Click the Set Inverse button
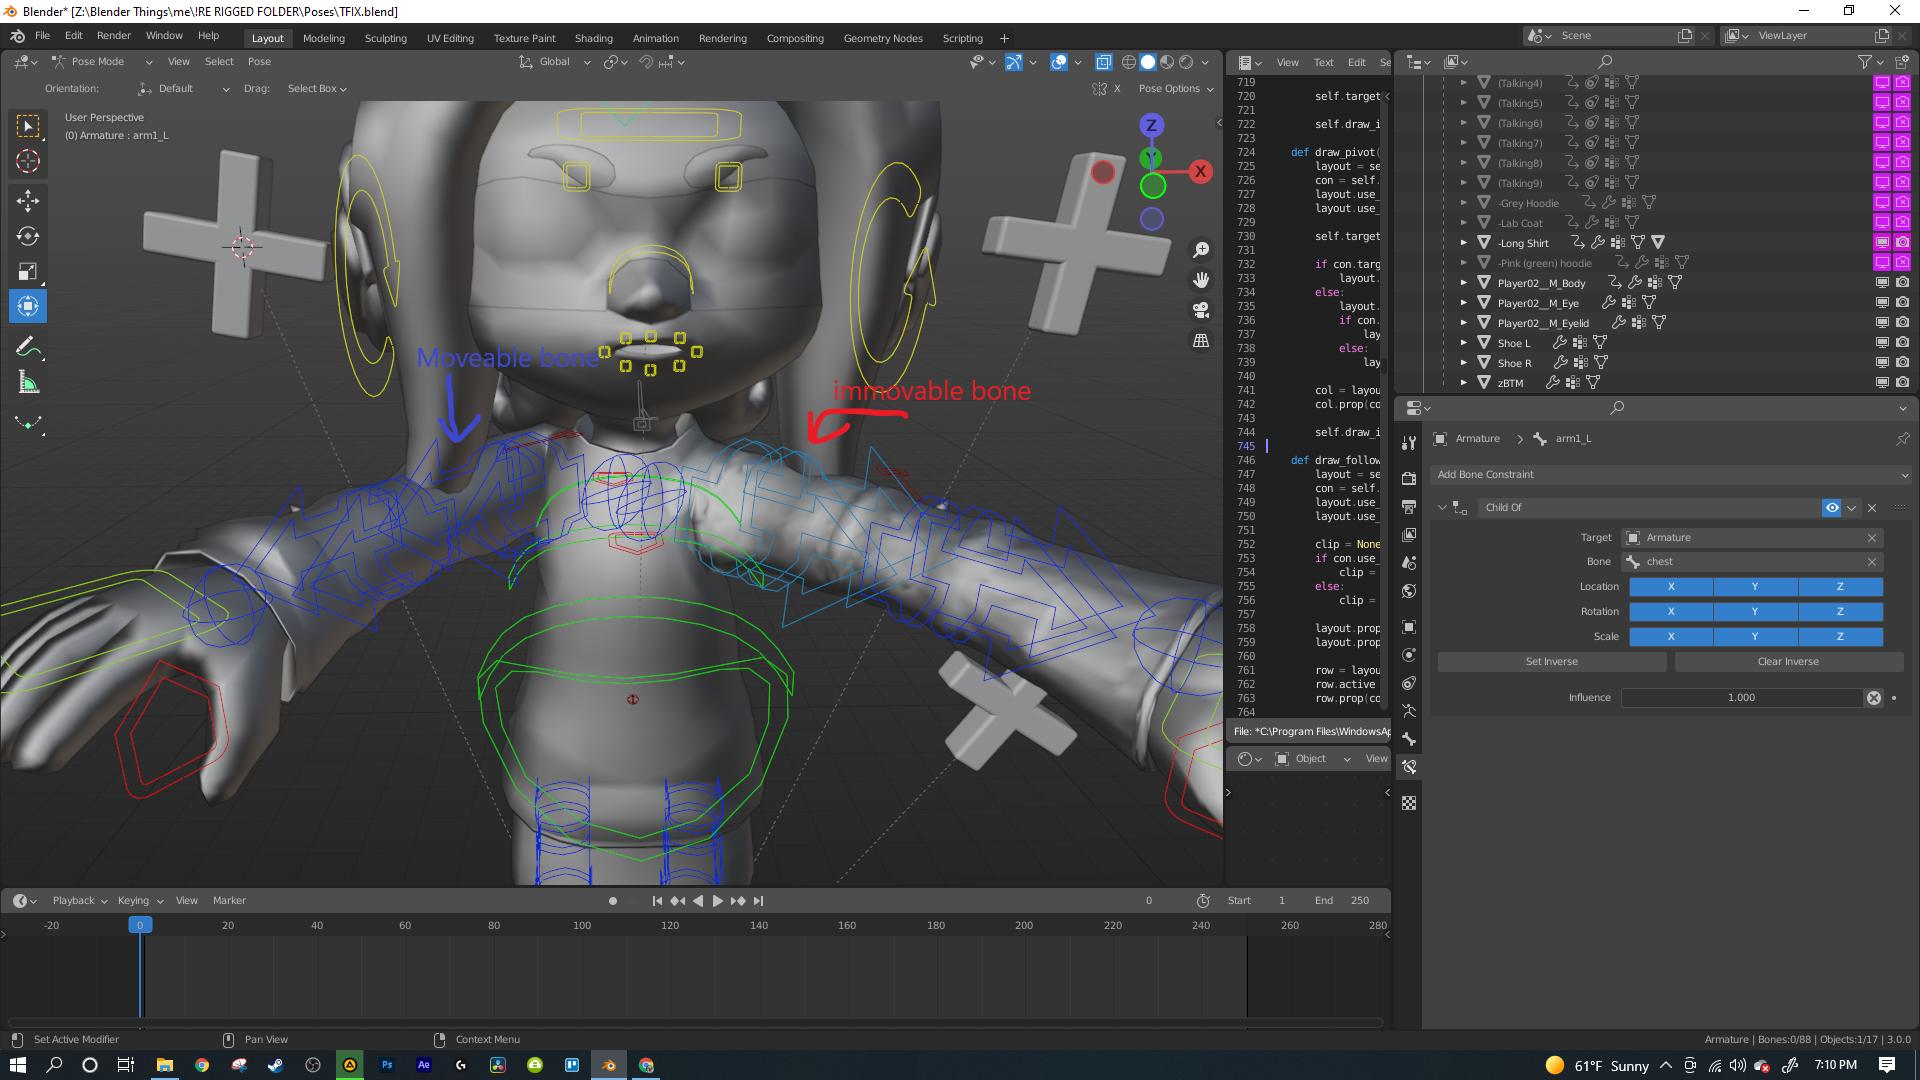 (x=1552, y=662)
